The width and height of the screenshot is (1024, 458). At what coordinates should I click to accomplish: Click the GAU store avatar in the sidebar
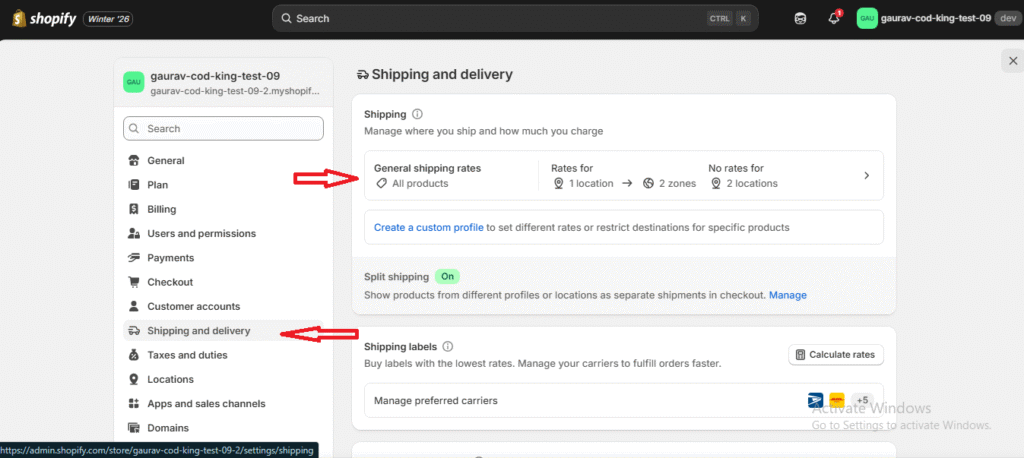(x=134, y=83)
